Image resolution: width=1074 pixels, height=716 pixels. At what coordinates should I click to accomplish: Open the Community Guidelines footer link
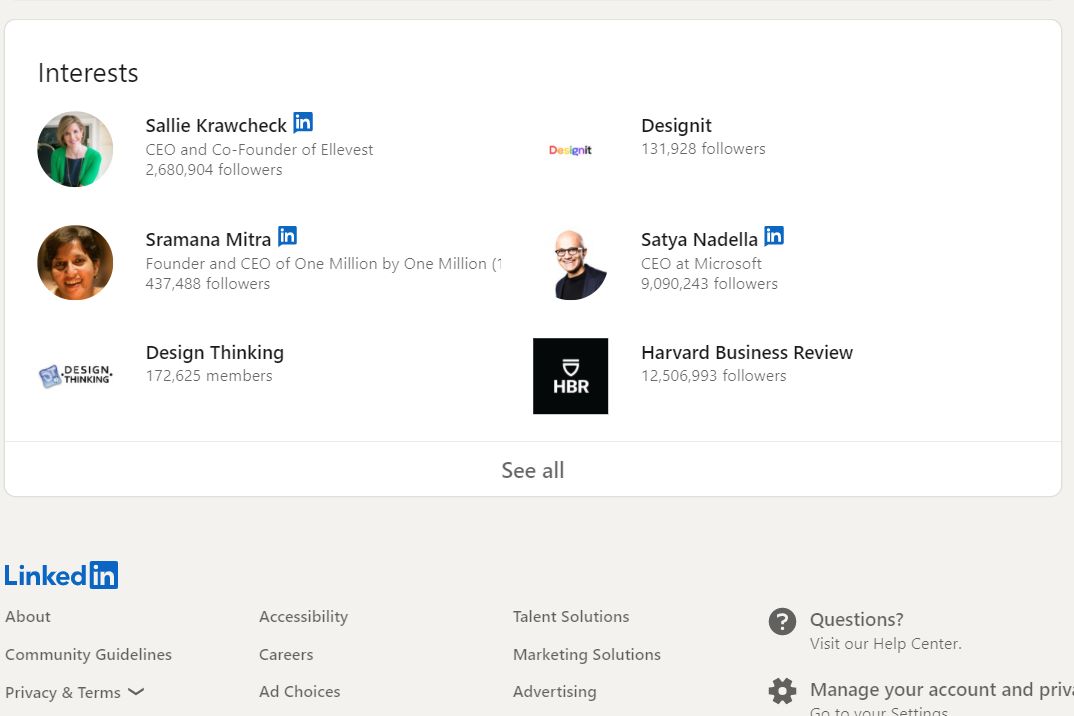coord(88,654)
